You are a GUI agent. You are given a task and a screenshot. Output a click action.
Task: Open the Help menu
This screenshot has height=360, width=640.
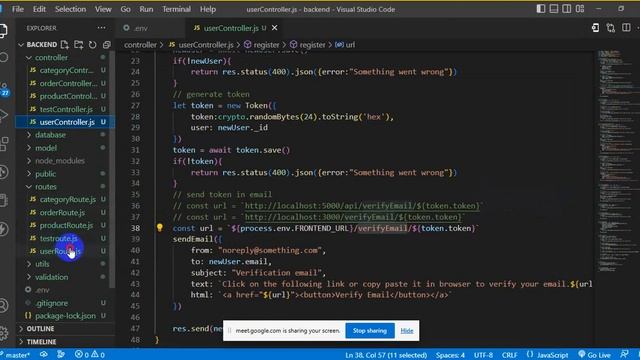point(208,9)
